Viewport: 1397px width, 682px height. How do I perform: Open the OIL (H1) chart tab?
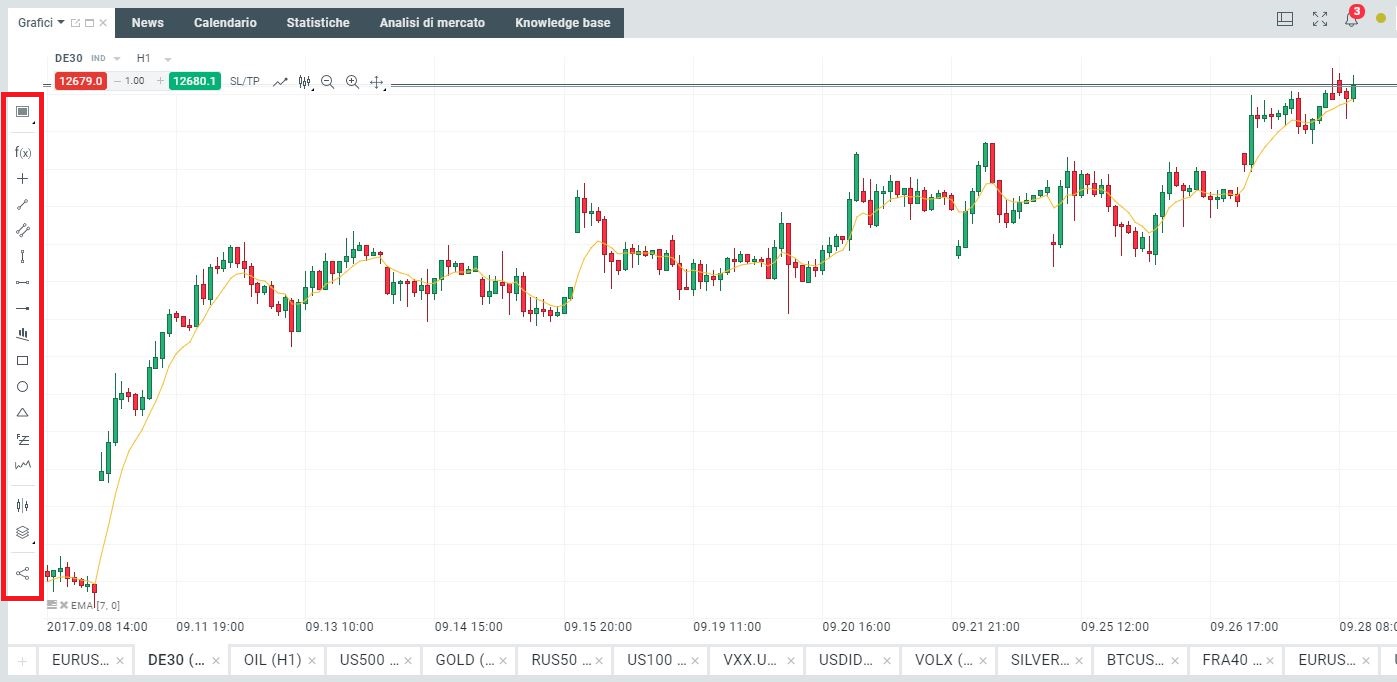pyautogui.click(x=272, y=660)
